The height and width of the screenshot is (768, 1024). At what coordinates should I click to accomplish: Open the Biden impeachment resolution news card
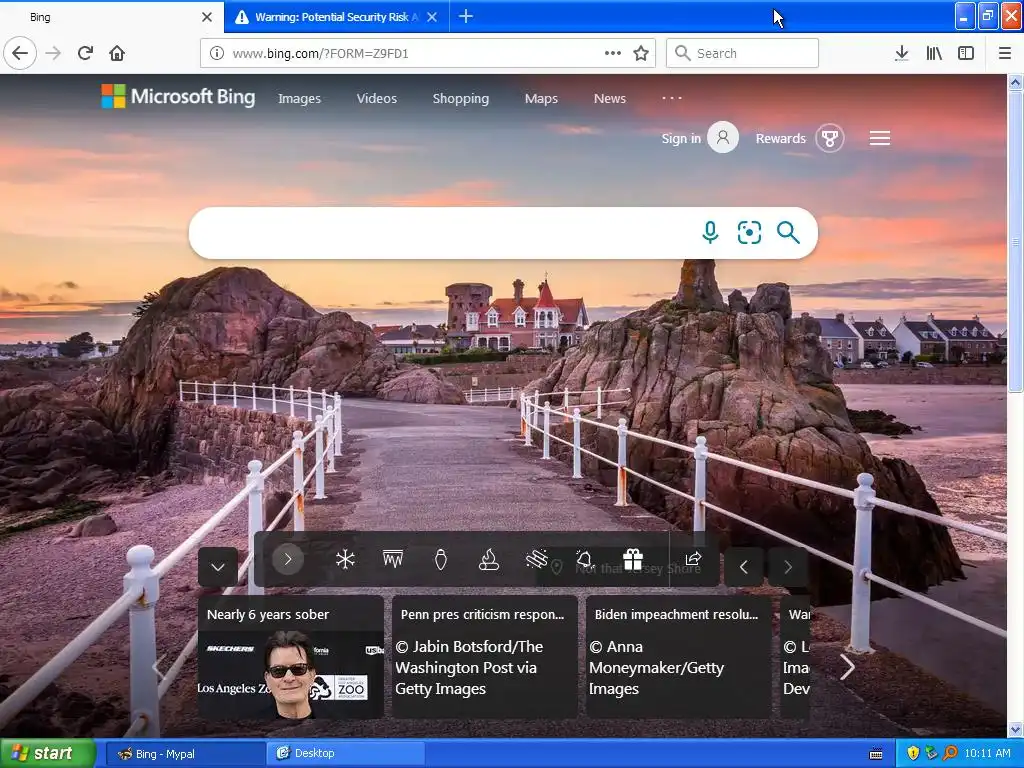[679, 656]
